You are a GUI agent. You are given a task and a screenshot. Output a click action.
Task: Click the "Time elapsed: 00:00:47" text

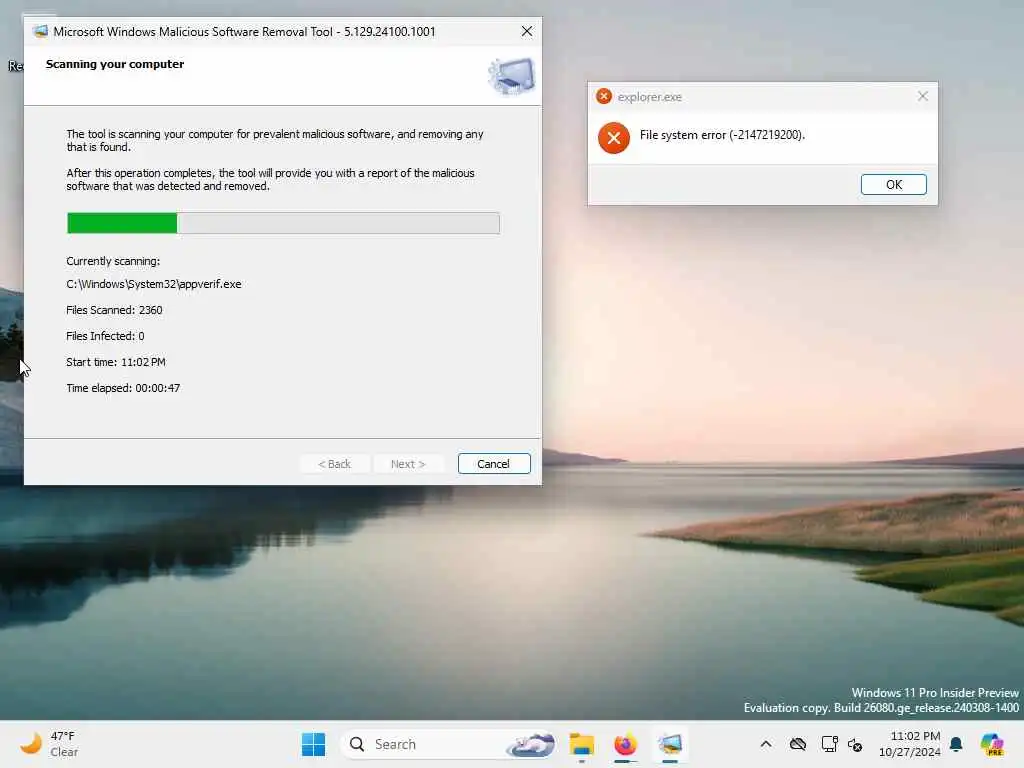point(123,388)
